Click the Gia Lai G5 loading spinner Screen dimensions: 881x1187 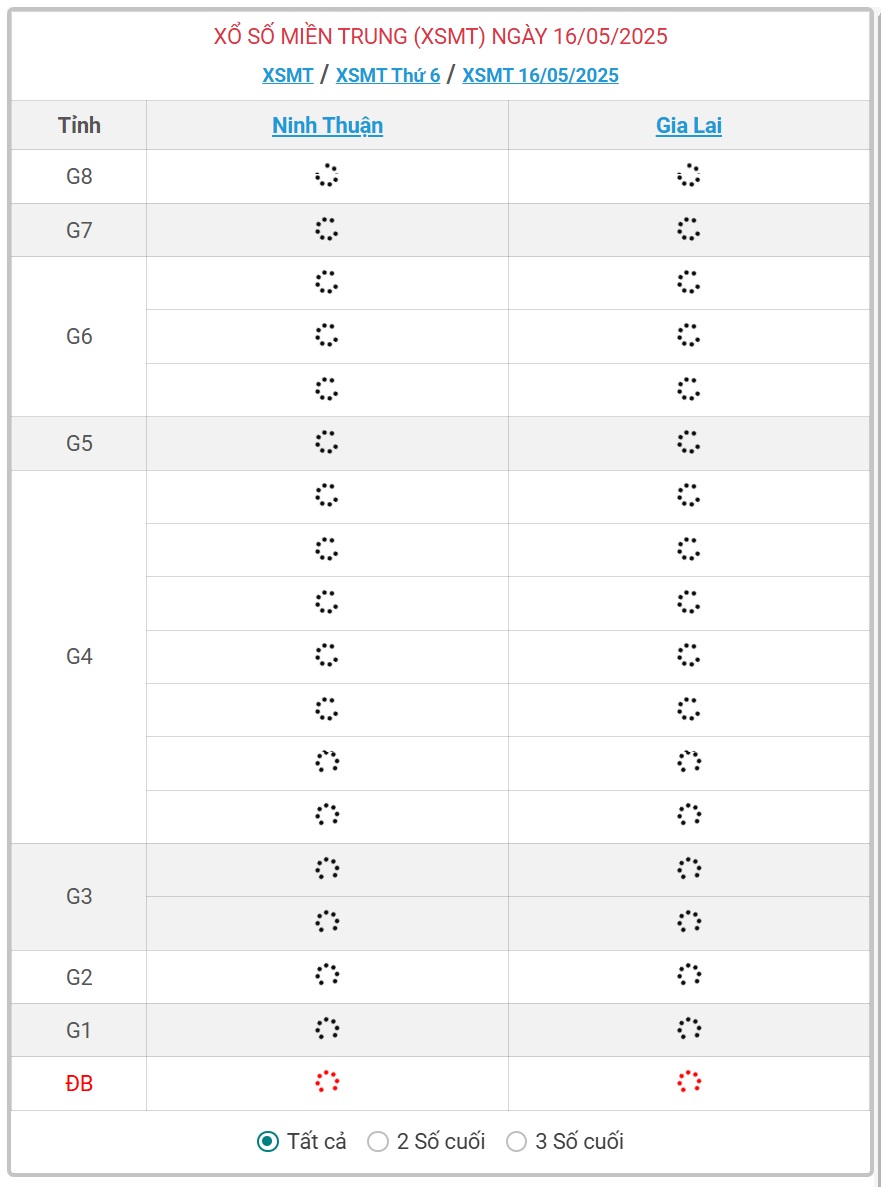tap(689, 442)
